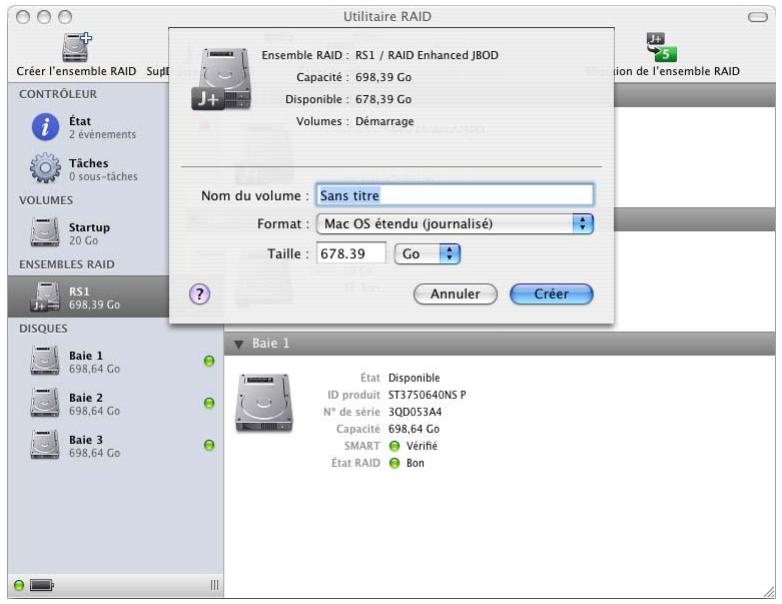The image size is (782, 604).
Task: Click the toolbar toggle pill button in title bar
Action: point(758,17)
